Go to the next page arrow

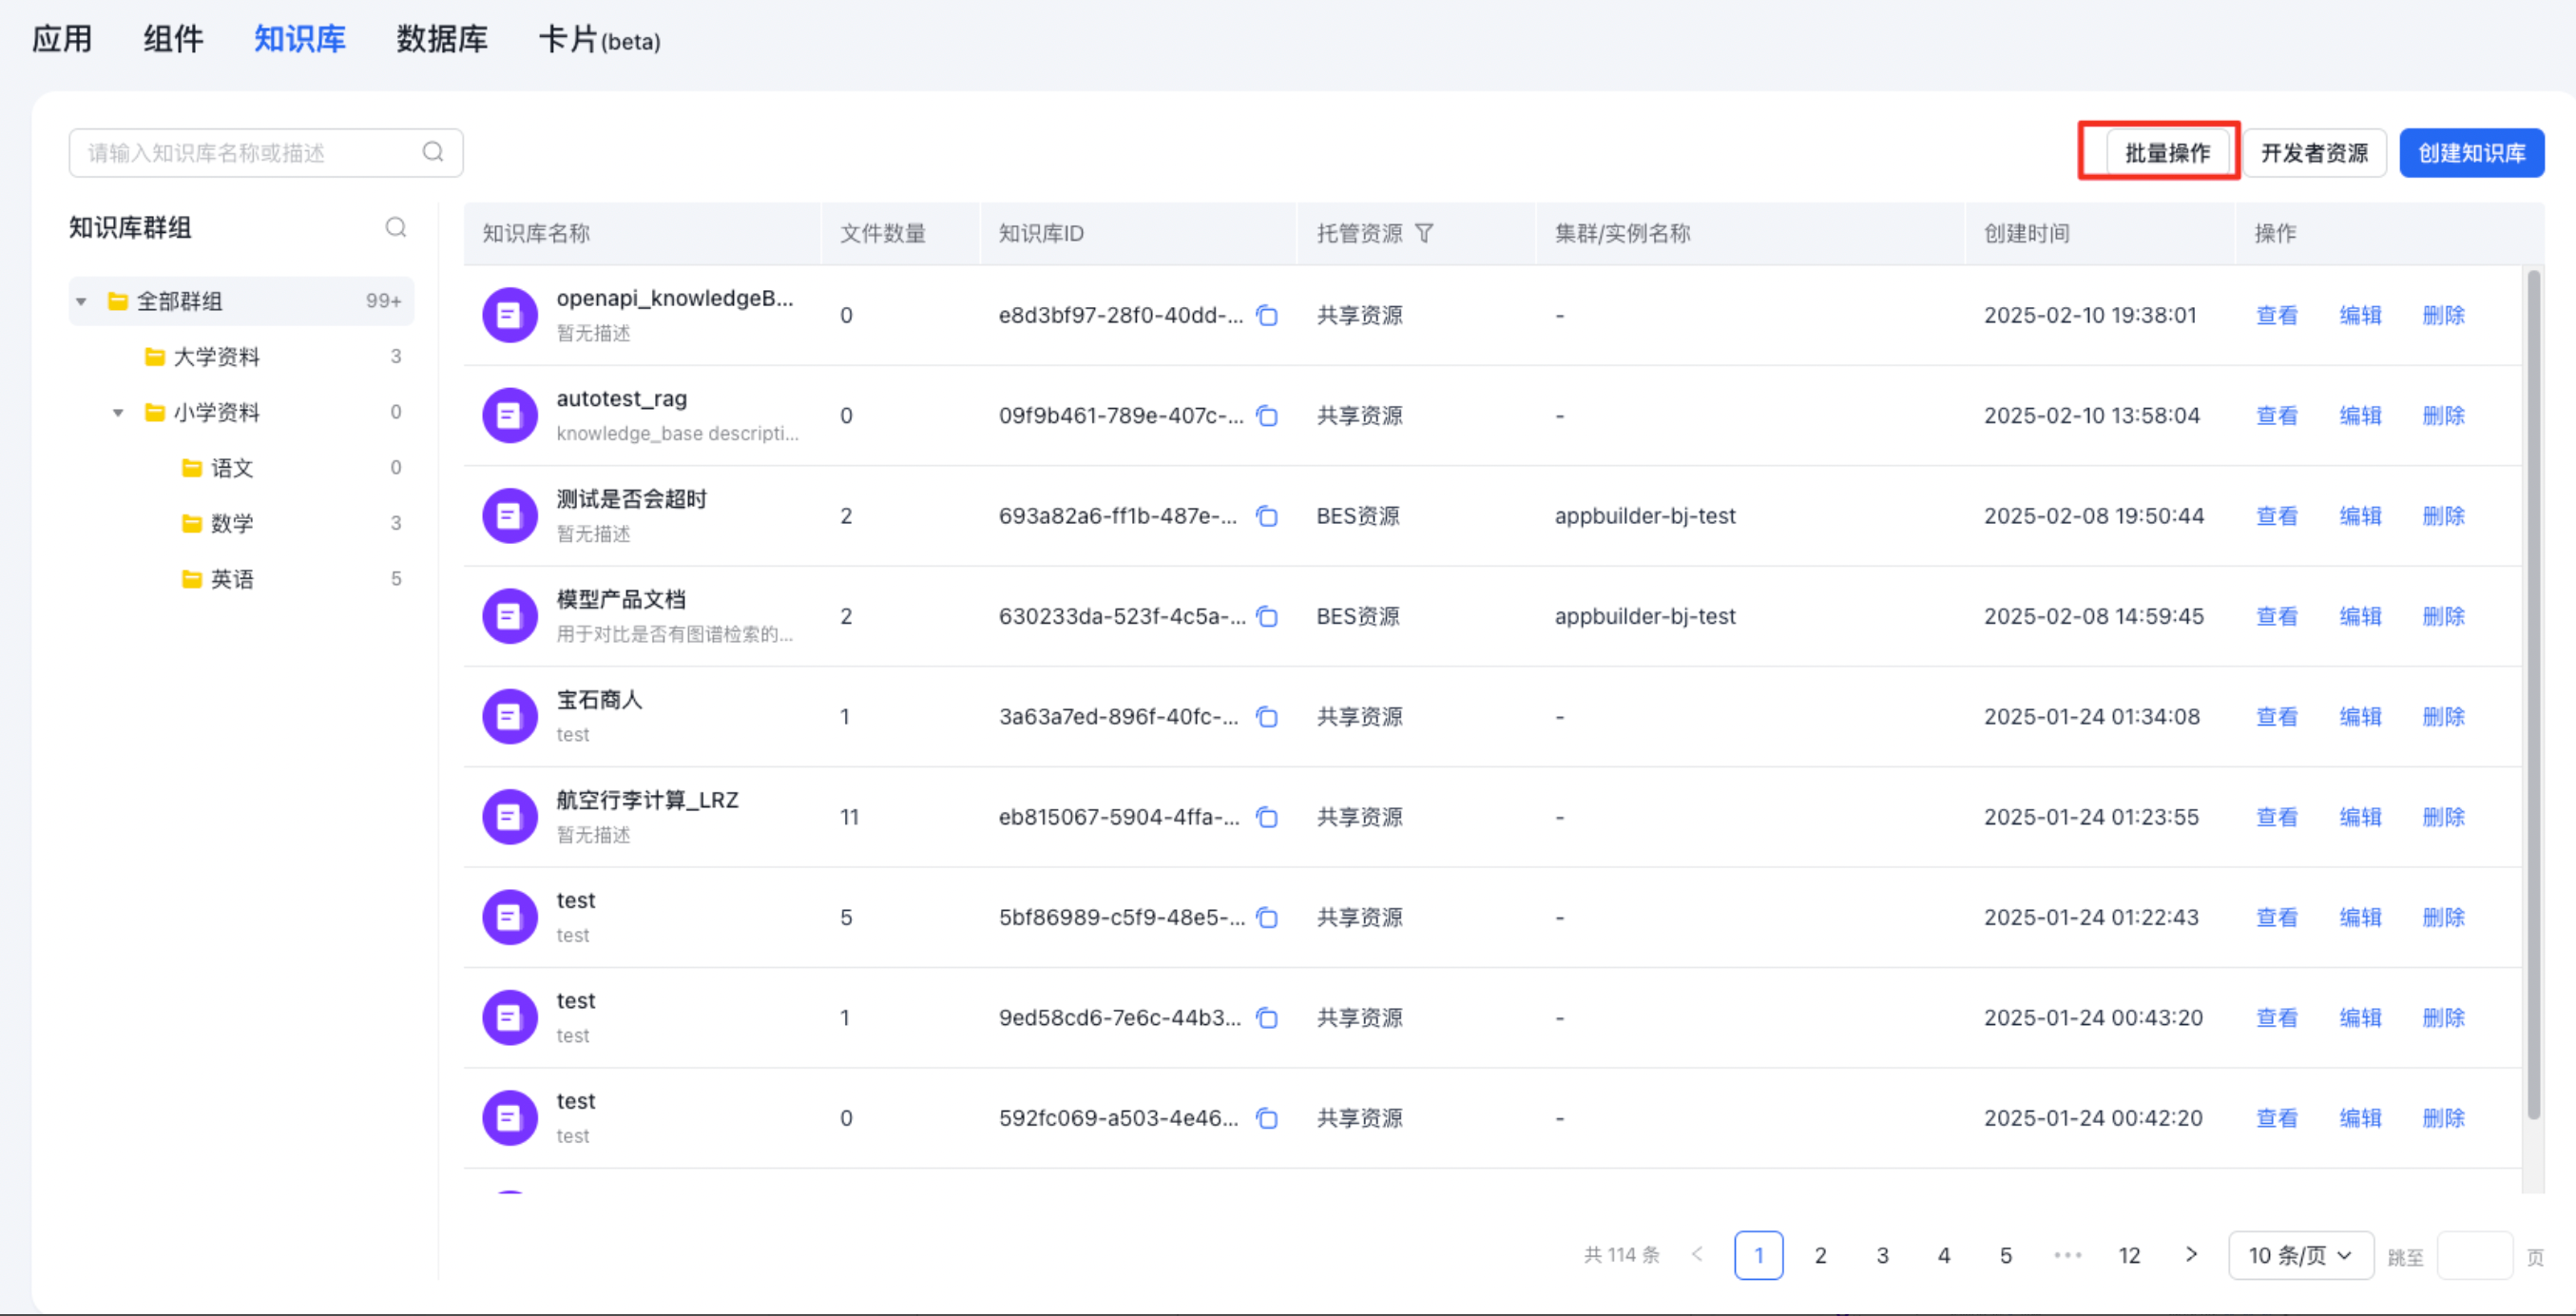(2191, 1254)
